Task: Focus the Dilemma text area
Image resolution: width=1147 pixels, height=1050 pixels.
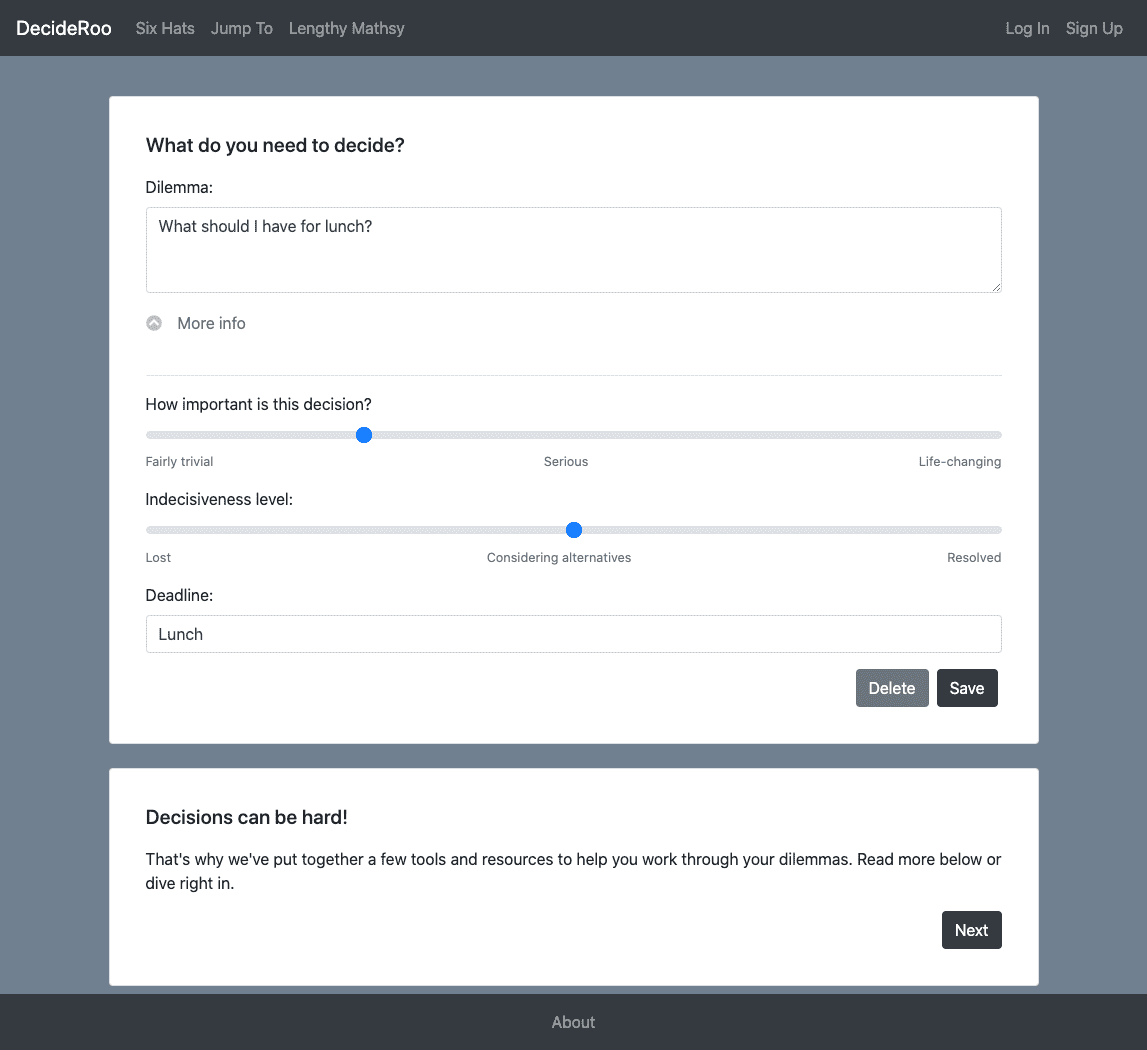Action: click(x=574, y=250)
